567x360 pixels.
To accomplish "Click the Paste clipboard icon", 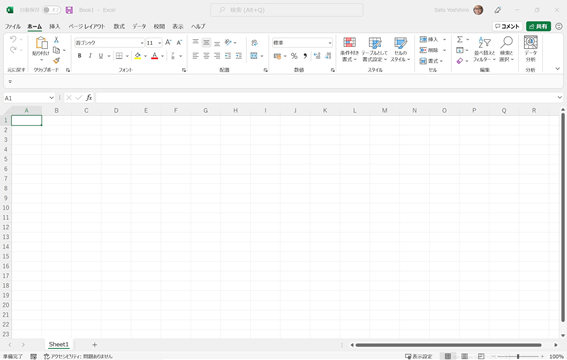I will click(x=41, y=43).
